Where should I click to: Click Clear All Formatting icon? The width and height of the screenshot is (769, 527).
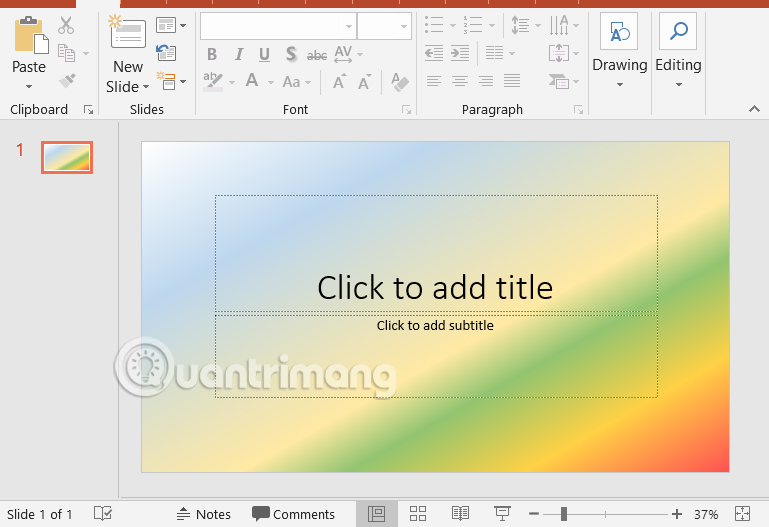pyautogui.click(x=400, y=81)
